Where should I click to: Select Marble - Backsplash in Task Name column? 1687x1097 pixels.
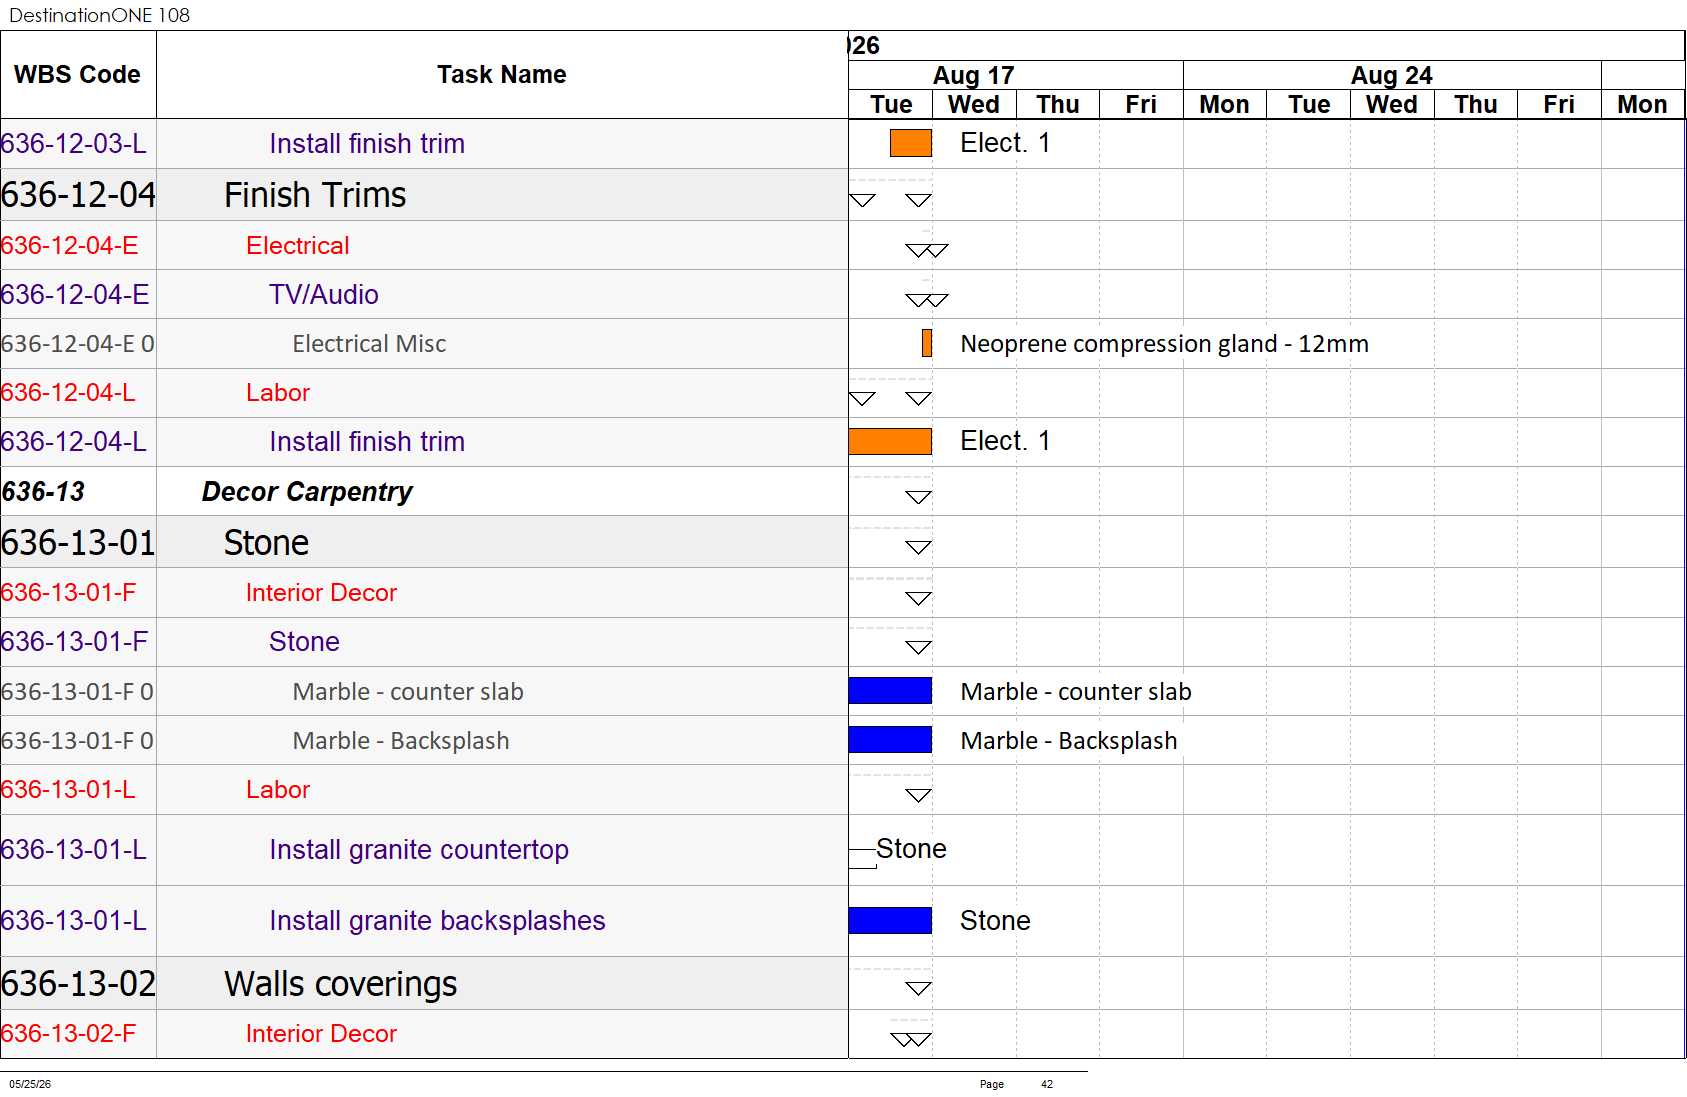point(401,741)
